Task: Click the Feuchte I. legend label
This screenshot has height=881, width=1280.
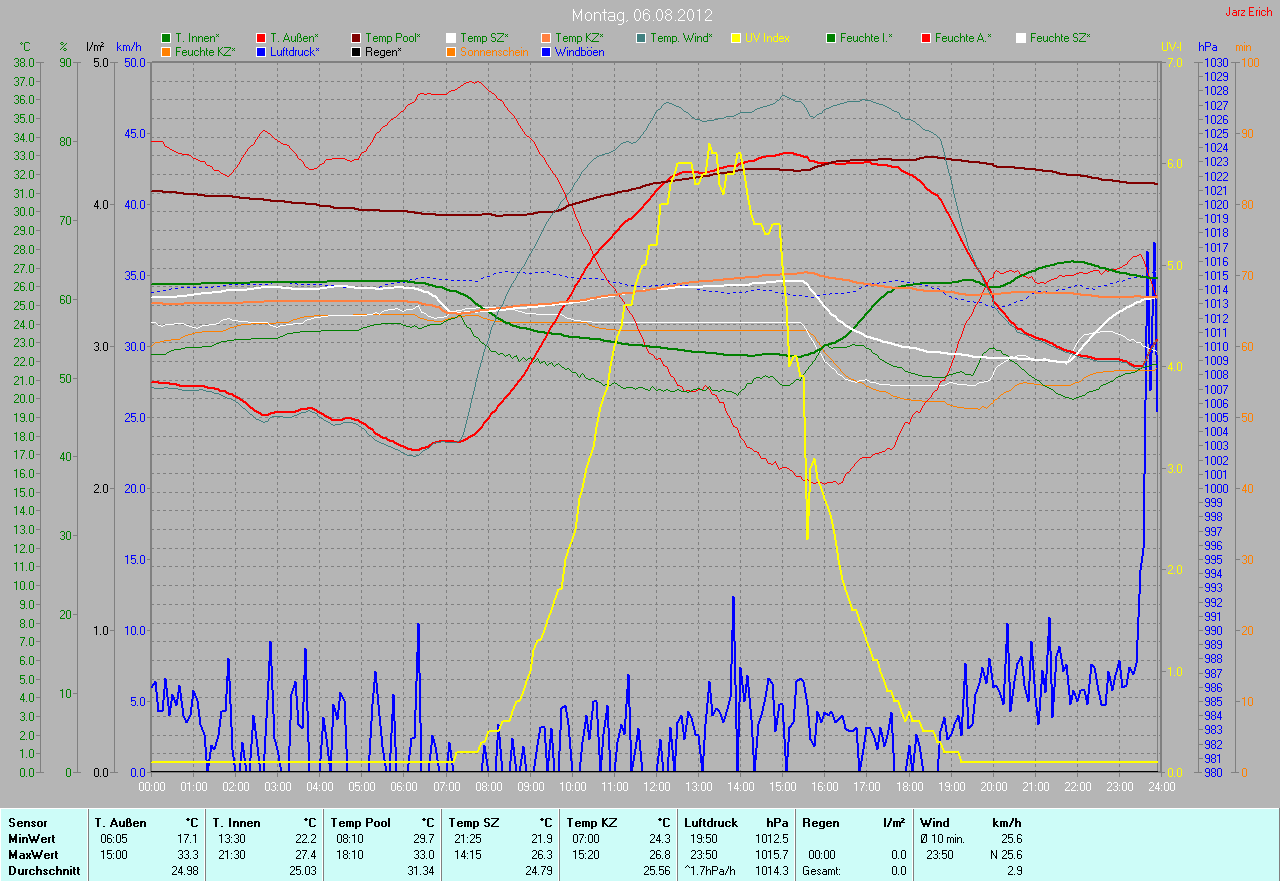Action: coord(866,38)
